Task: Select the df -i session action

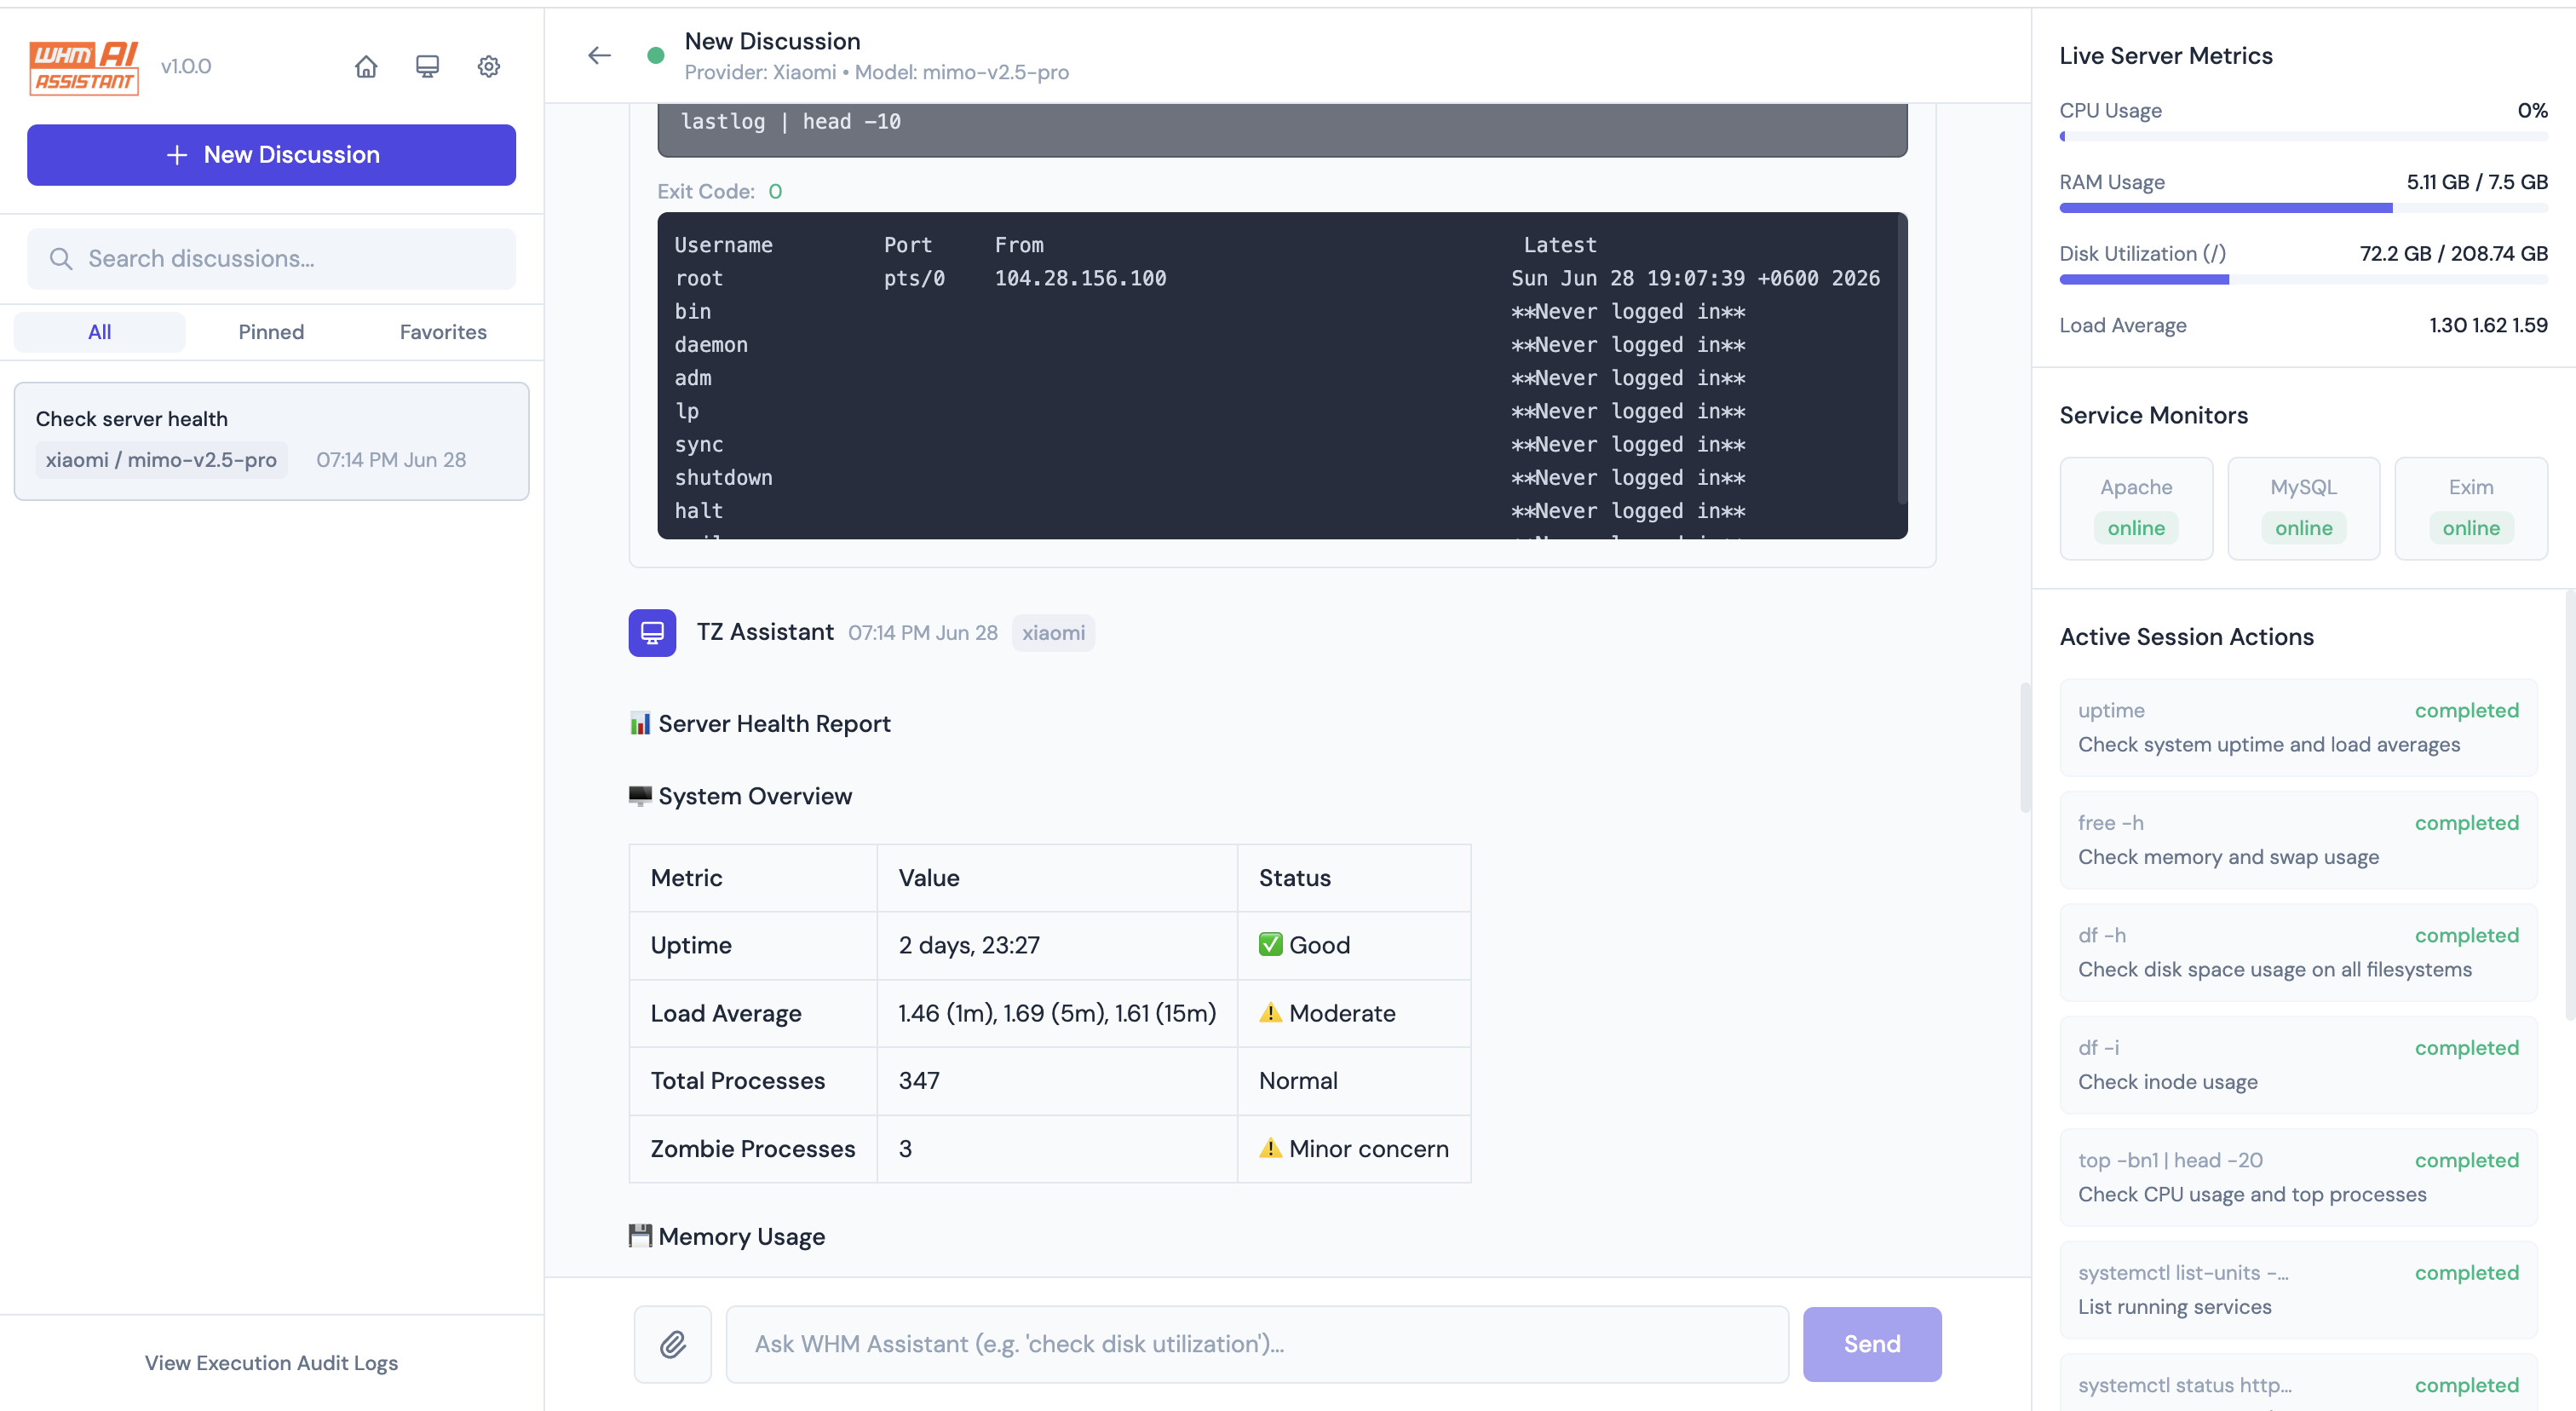Action: (2298, 1065)
